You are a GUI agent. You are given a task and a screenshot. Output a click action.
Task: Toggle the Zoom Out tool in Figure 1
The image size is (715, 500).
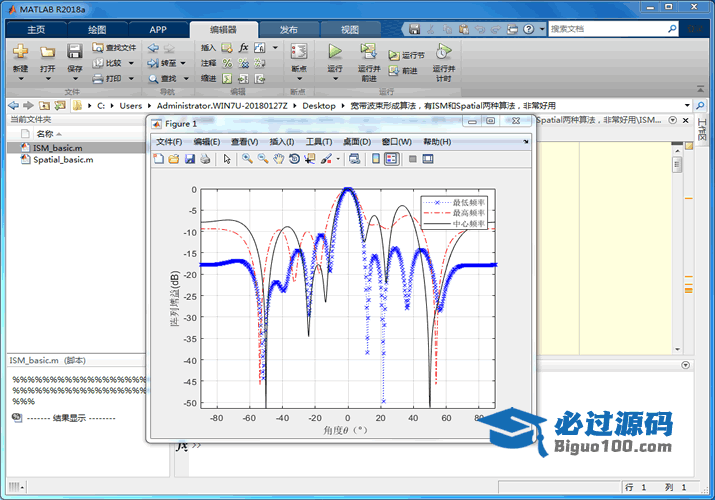[263, 159]
